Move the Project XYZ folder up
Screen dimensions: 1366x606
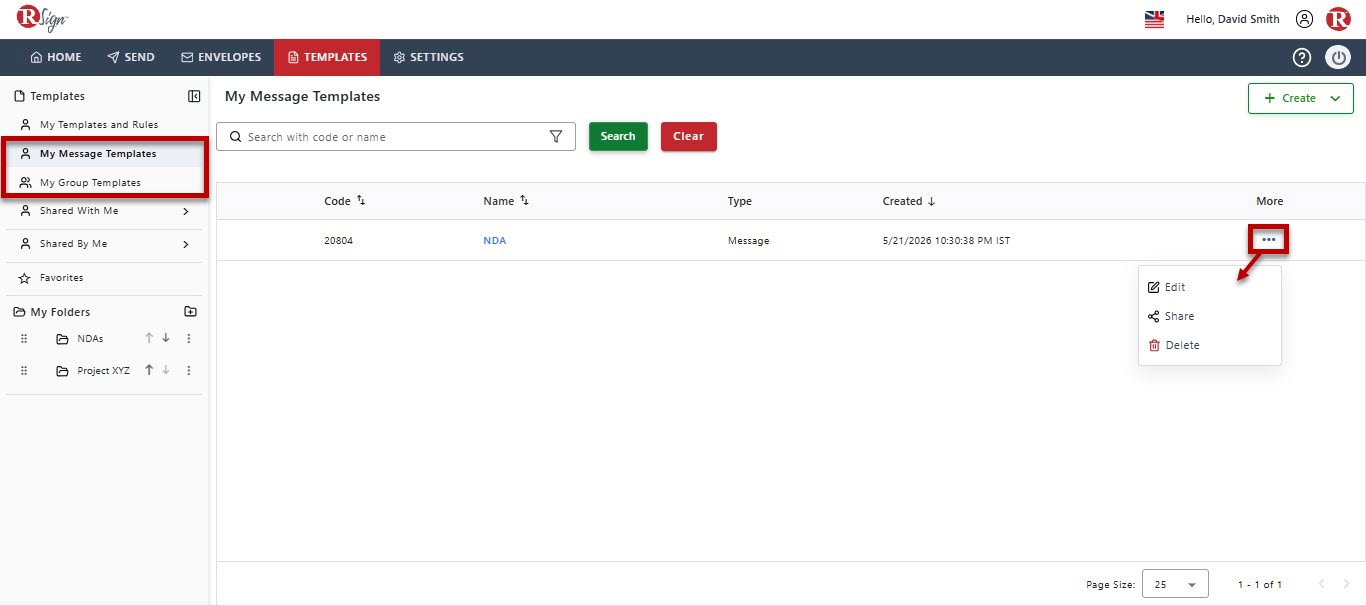[x=149, y=370]
